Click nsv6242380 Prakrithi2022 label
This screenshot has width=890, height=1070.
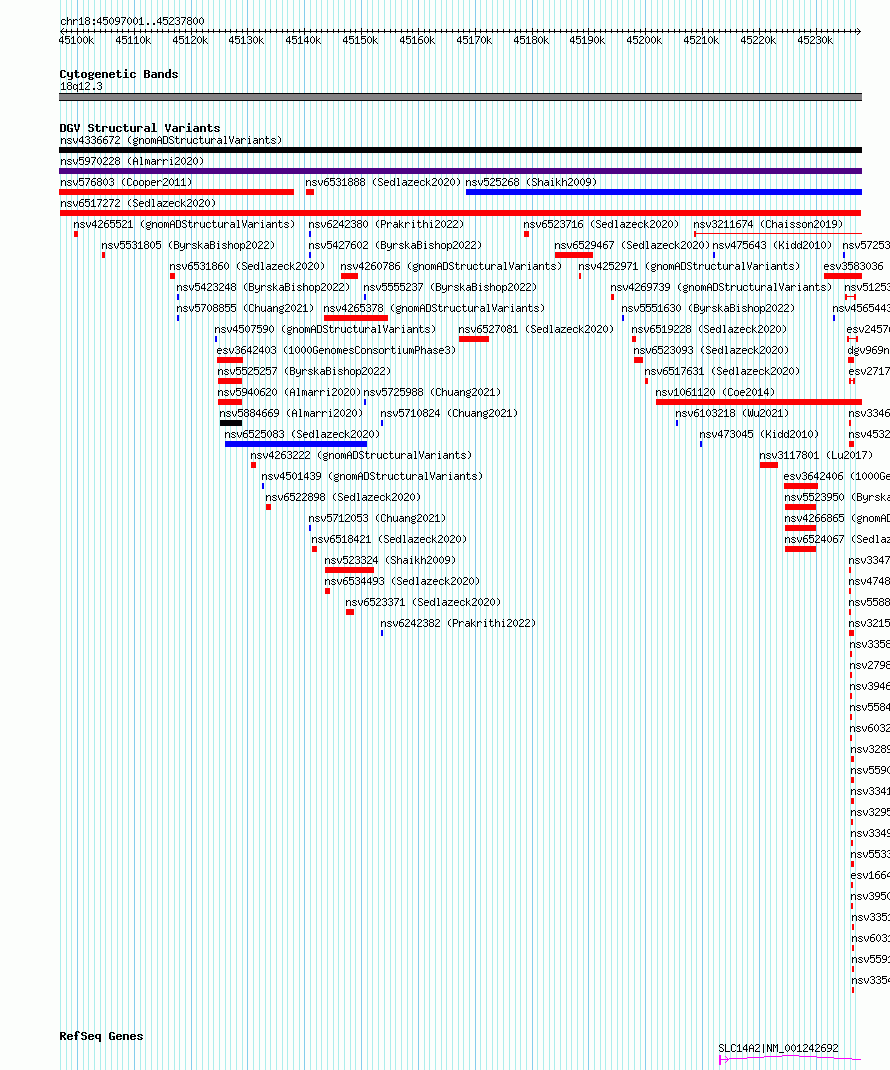pyautogui.click(x=386, y=225)
